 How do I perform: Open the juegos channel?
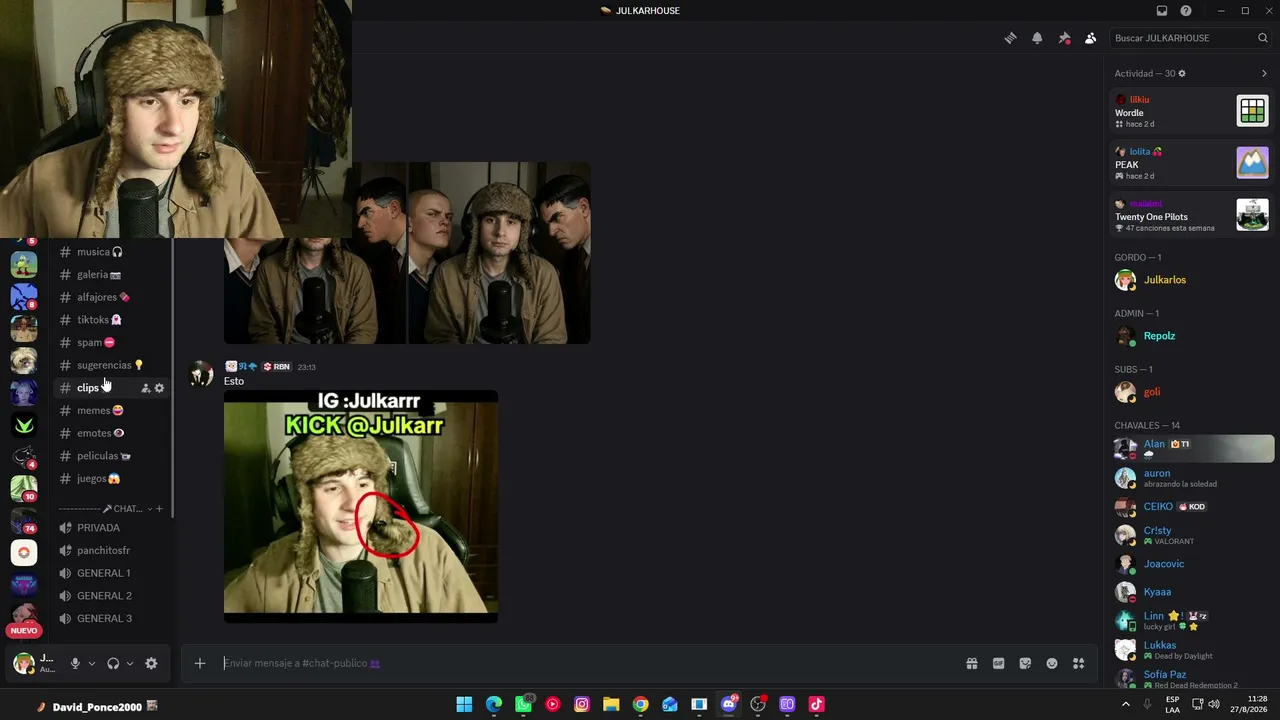point(111,479)
